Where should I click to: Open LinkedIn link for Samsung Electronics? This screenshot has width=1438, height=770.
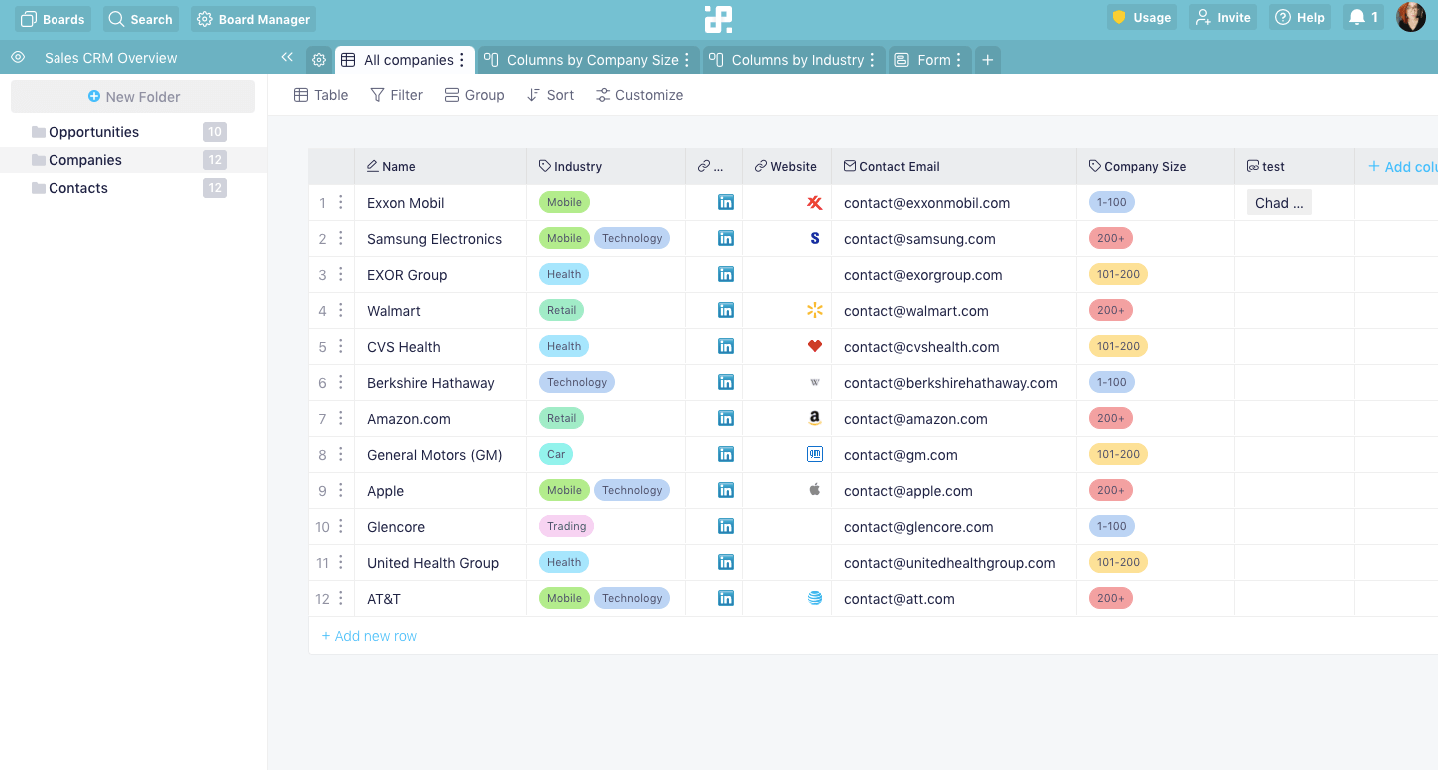pos(726,238)
